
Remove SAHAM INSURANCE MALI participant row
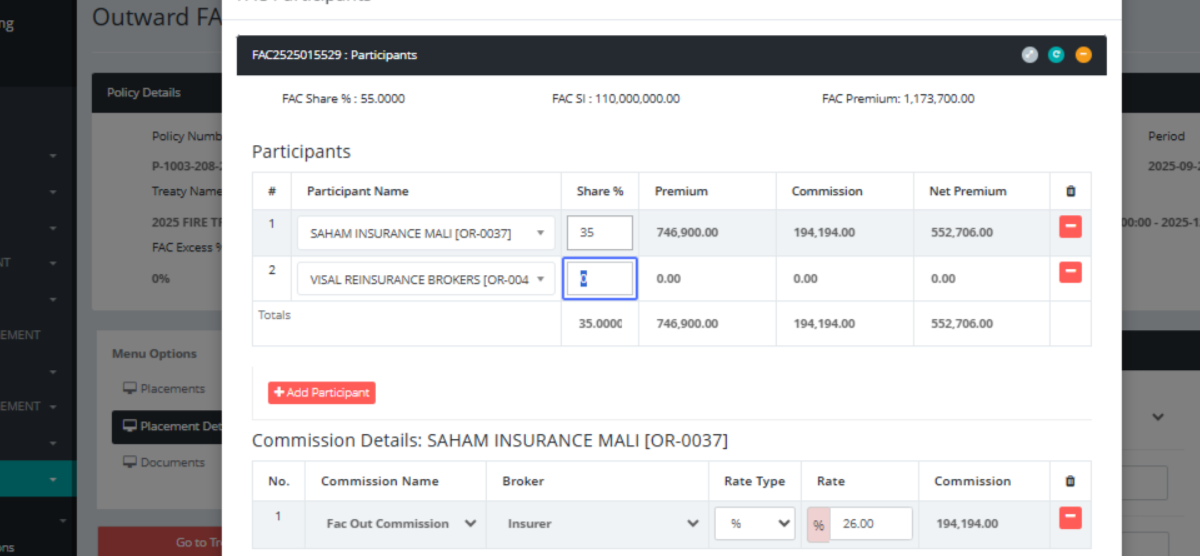[1070, 227]
